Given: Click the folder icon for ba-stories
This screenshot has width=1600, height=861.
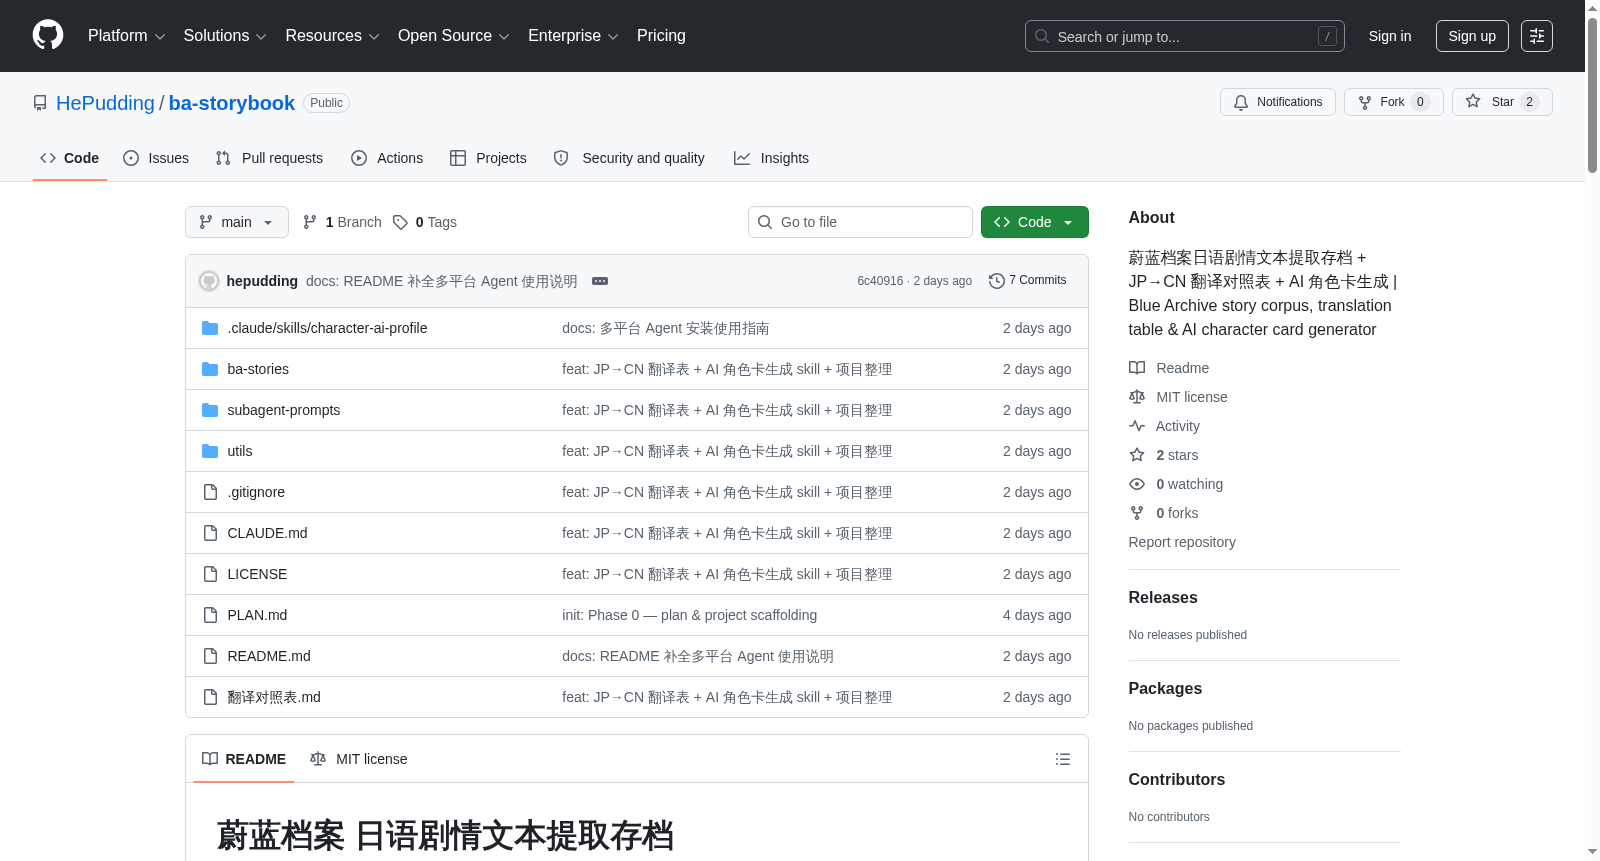Looking at the screenshot, I should [210, 369].
